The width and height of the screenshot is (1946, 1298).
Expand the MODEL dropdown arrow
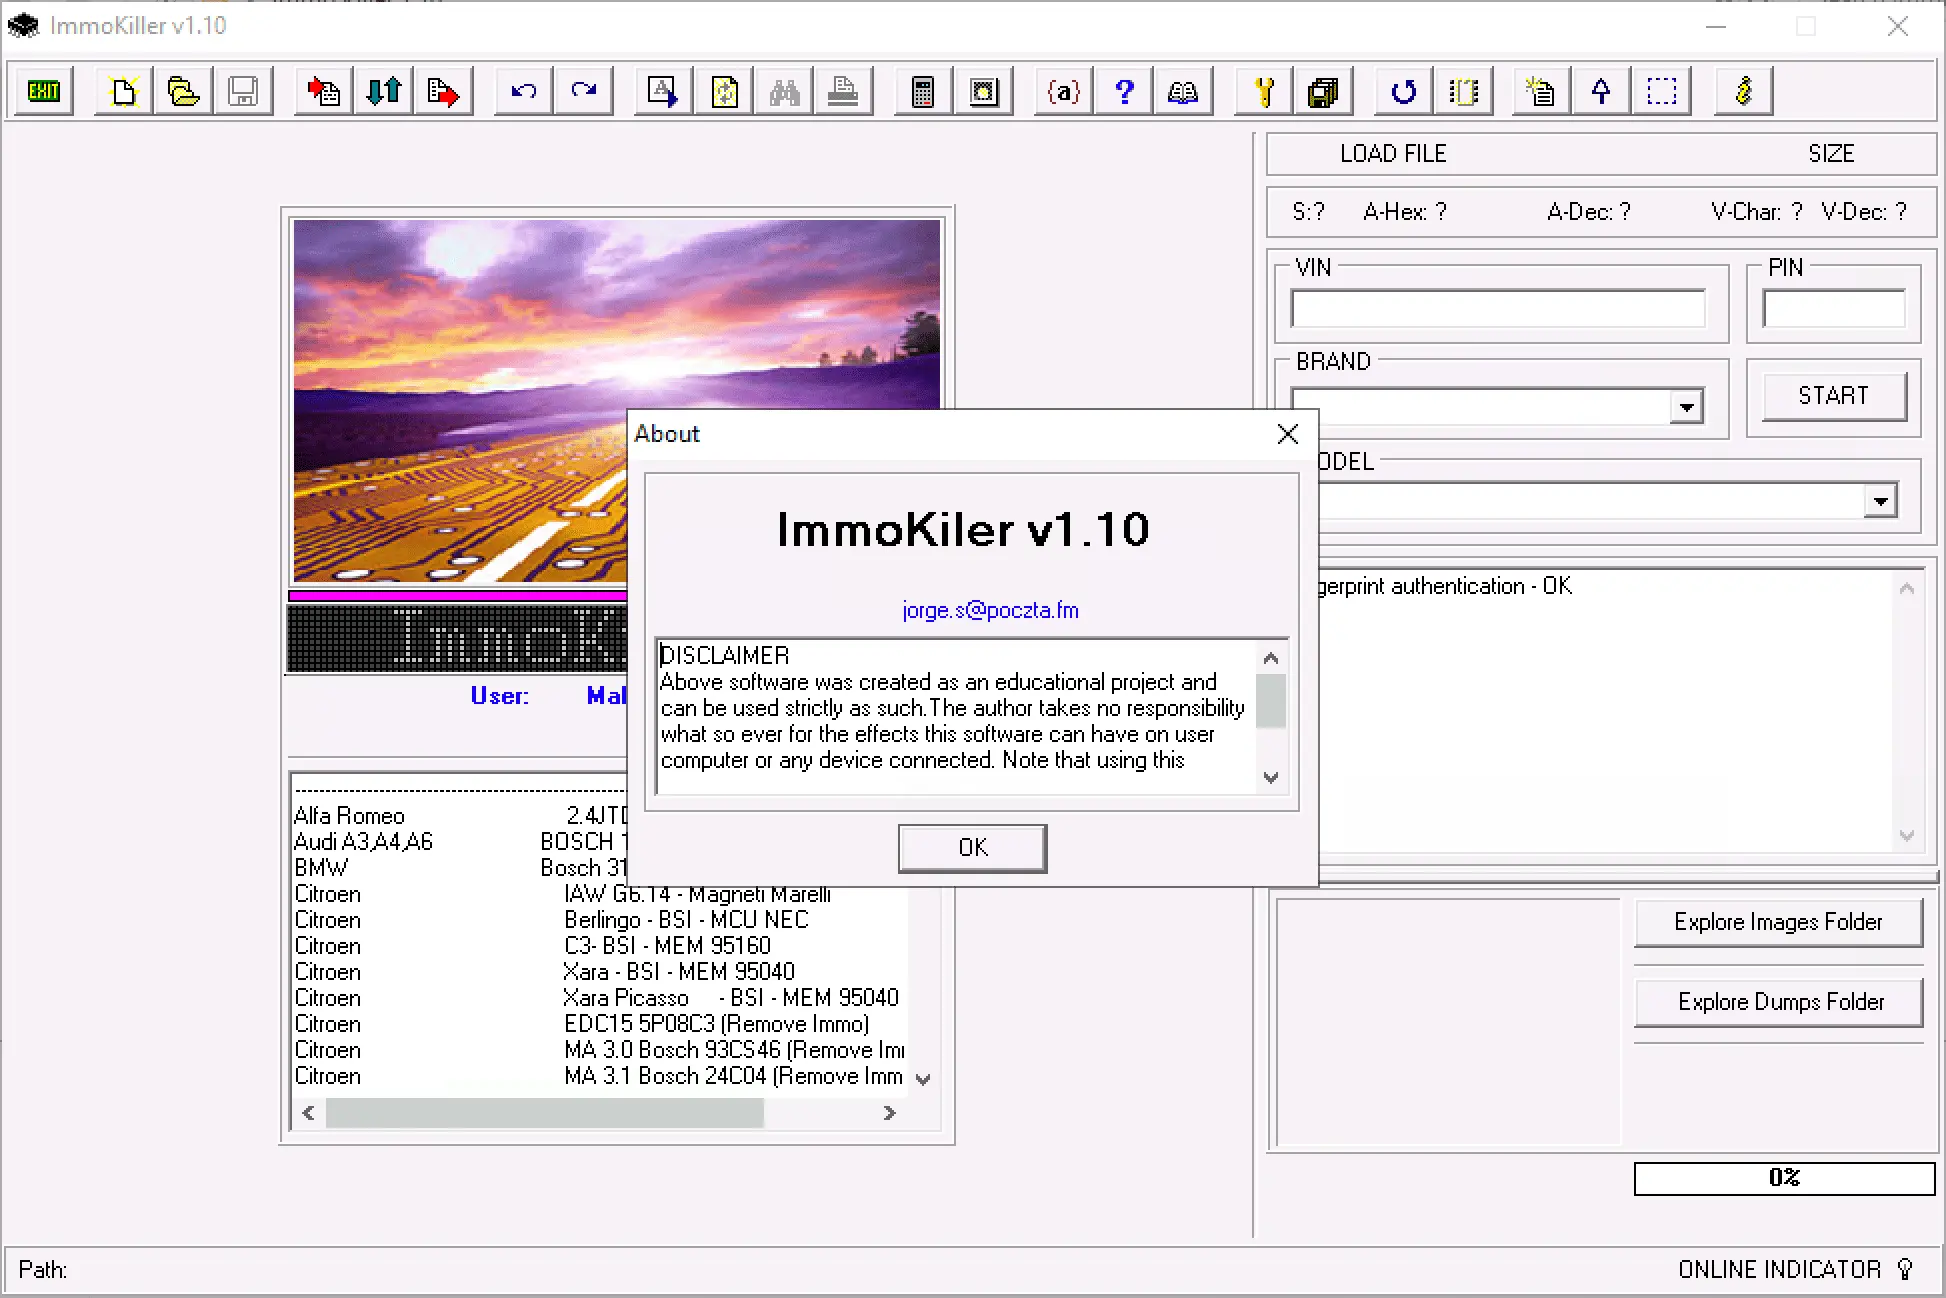[x=1880, y=501]
